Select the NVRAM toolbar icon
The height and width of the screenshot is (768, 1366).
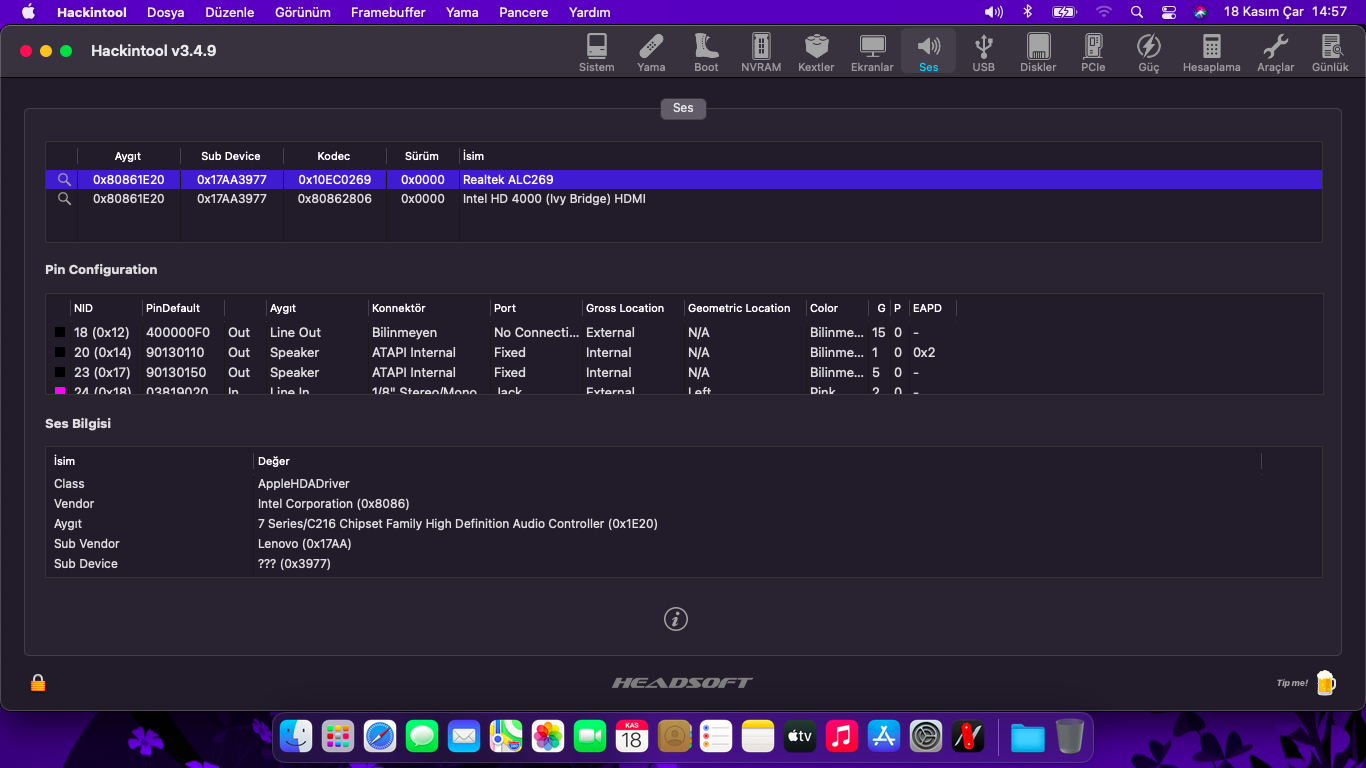pos(761,52)
